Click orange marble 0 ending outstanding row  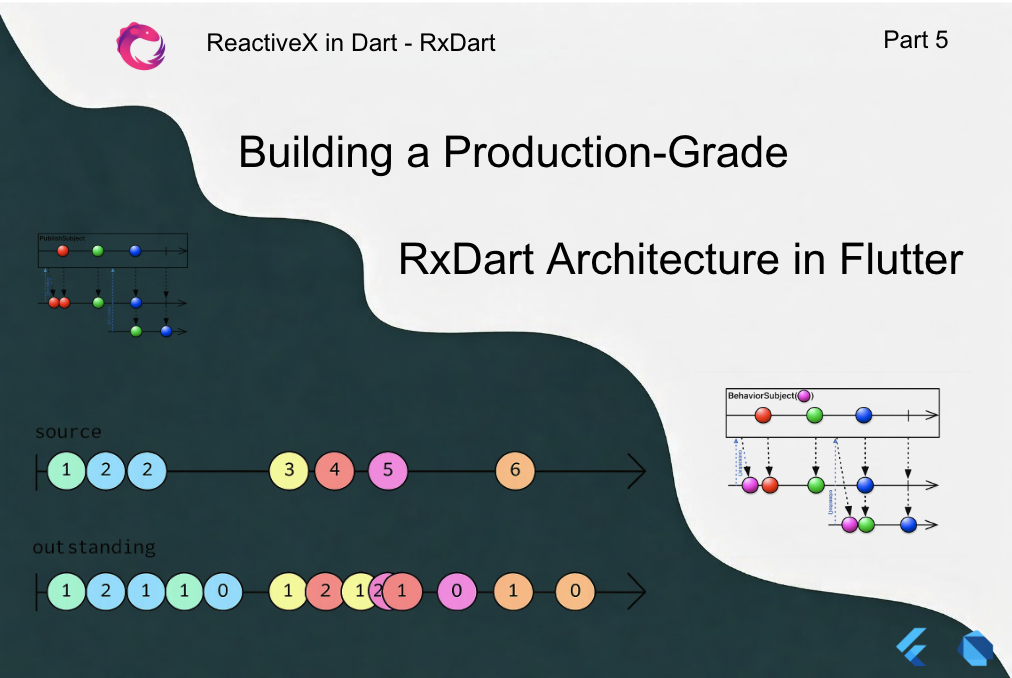tap(574, 591)
